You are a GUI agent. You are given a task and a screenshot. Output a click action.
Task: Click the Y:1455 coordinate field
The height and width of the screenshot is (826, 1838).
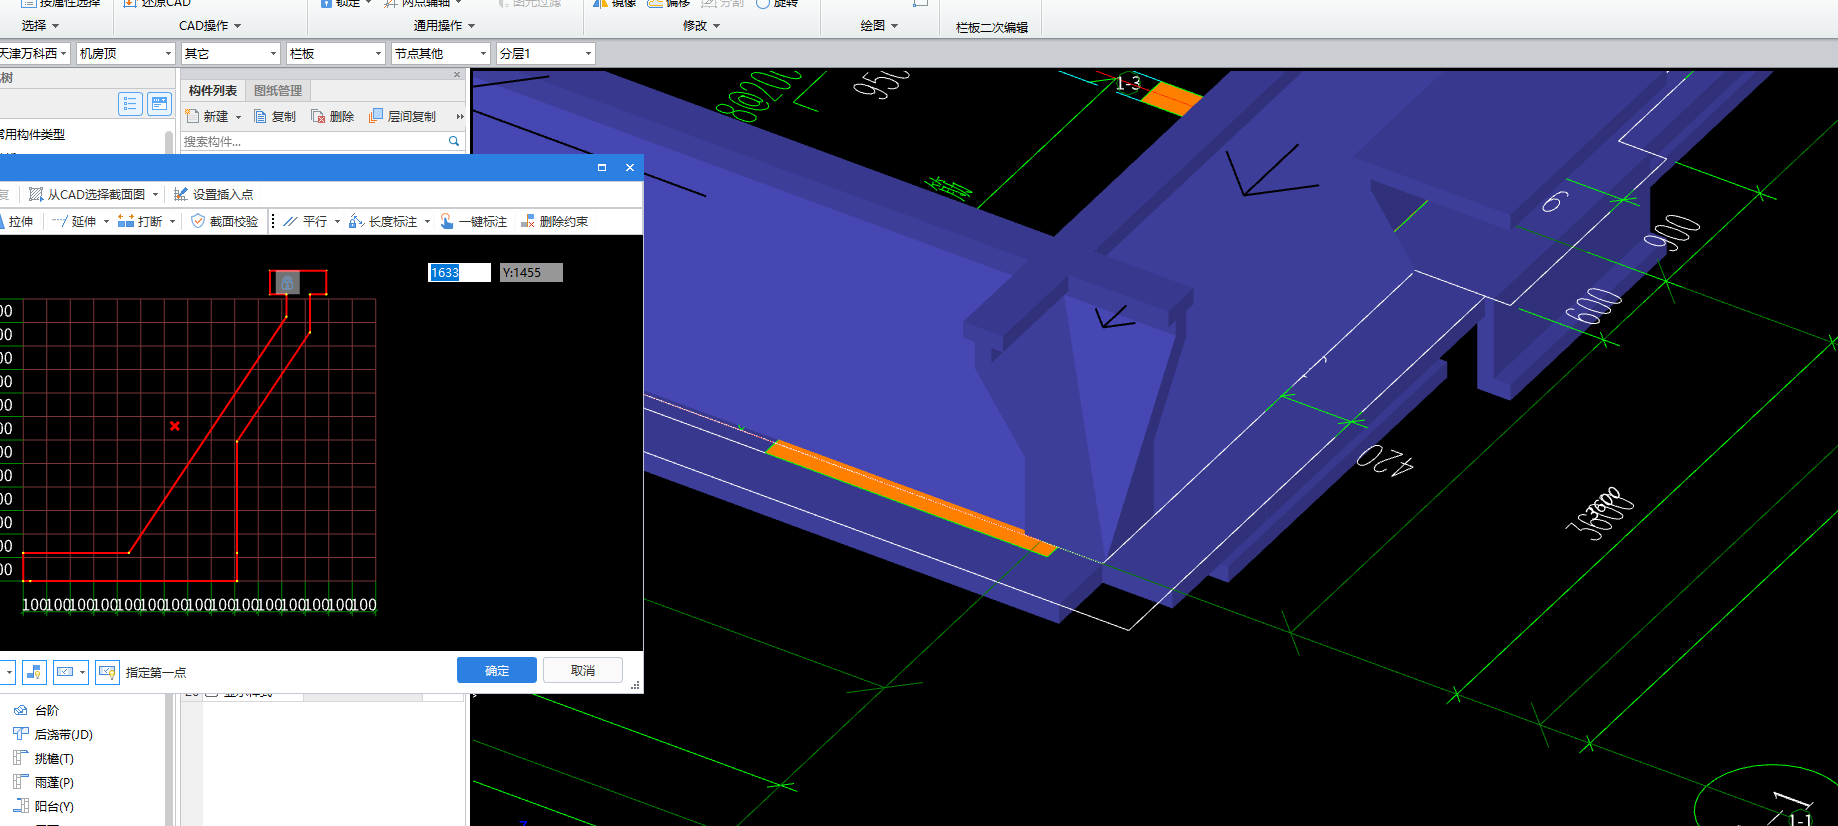531,272
